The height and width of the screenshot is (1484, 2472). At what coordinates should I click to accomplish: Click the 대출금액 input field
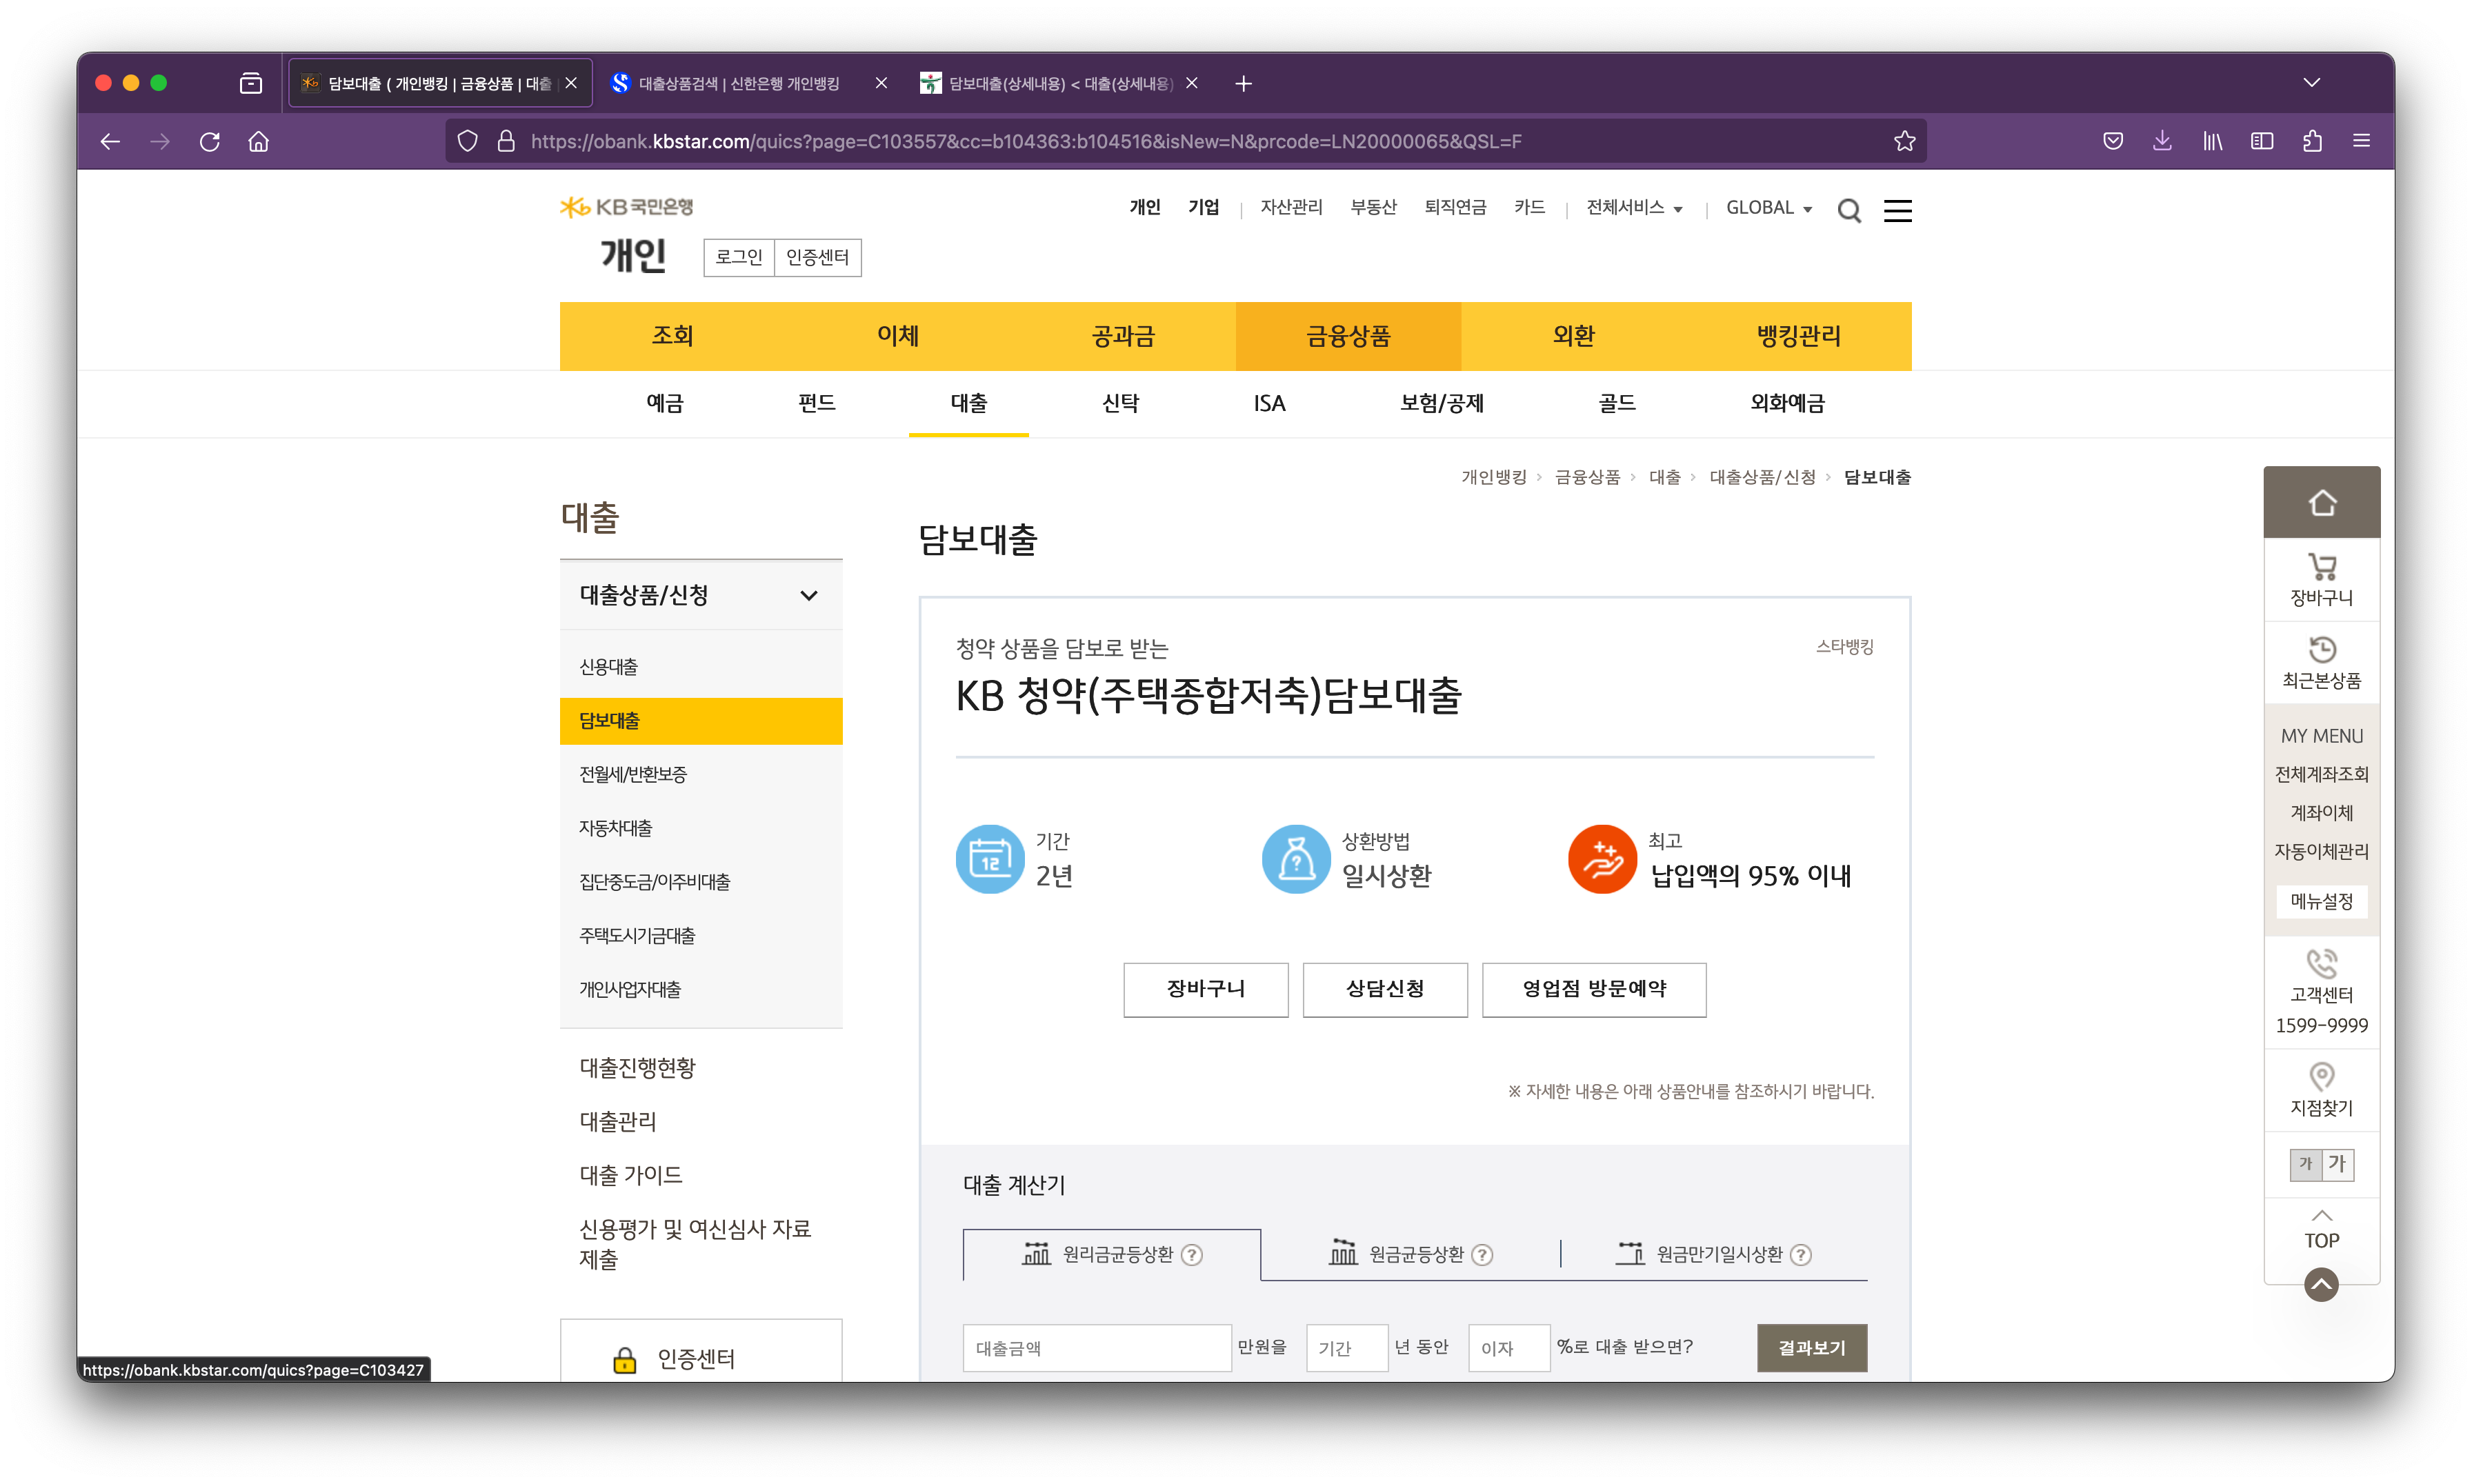[x=1096, y=1348]
